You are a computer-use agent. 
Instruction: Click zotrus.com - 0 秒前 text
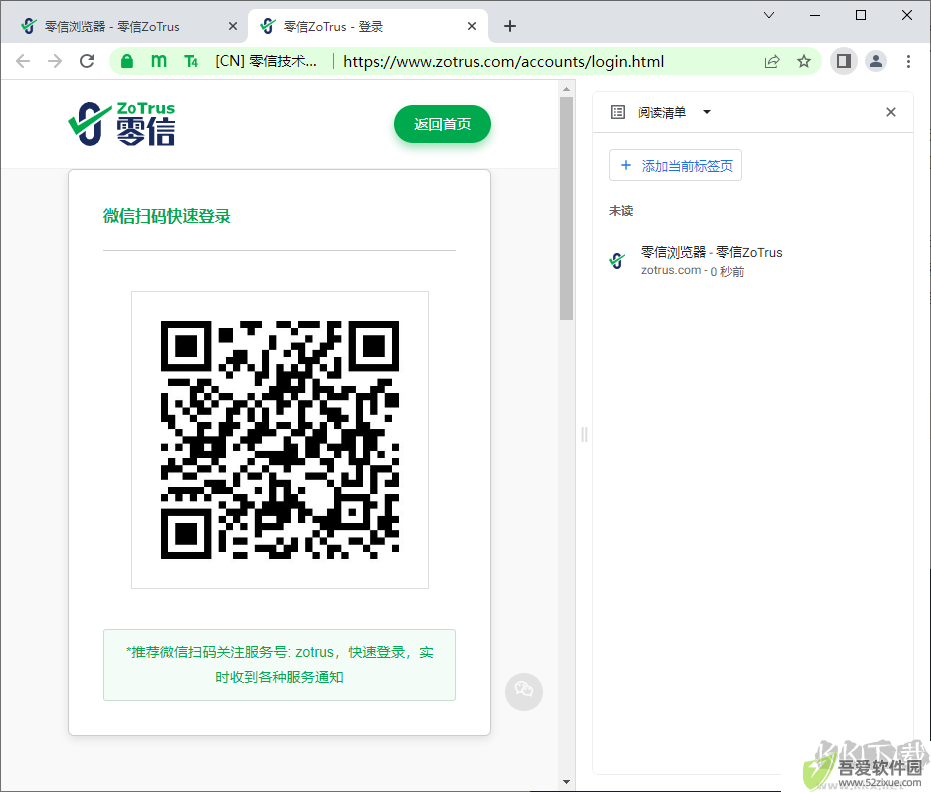point(692,271)
